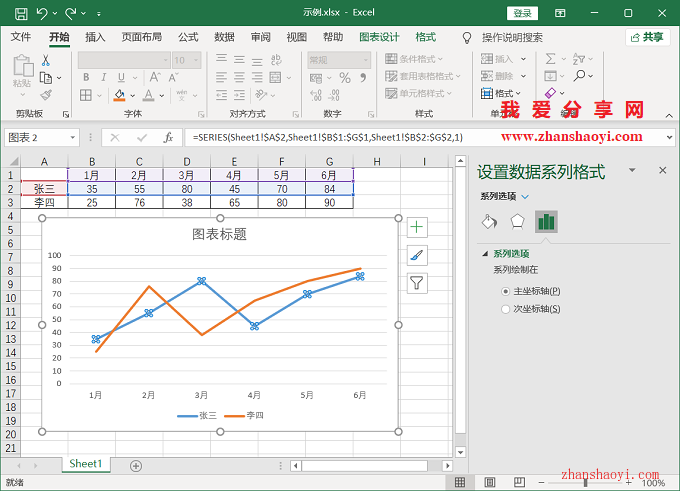The width and height of the screenshot is (680, 491).
Task: Switch to the 格式 chart ribbon tab
Action: tap(425, 37)
